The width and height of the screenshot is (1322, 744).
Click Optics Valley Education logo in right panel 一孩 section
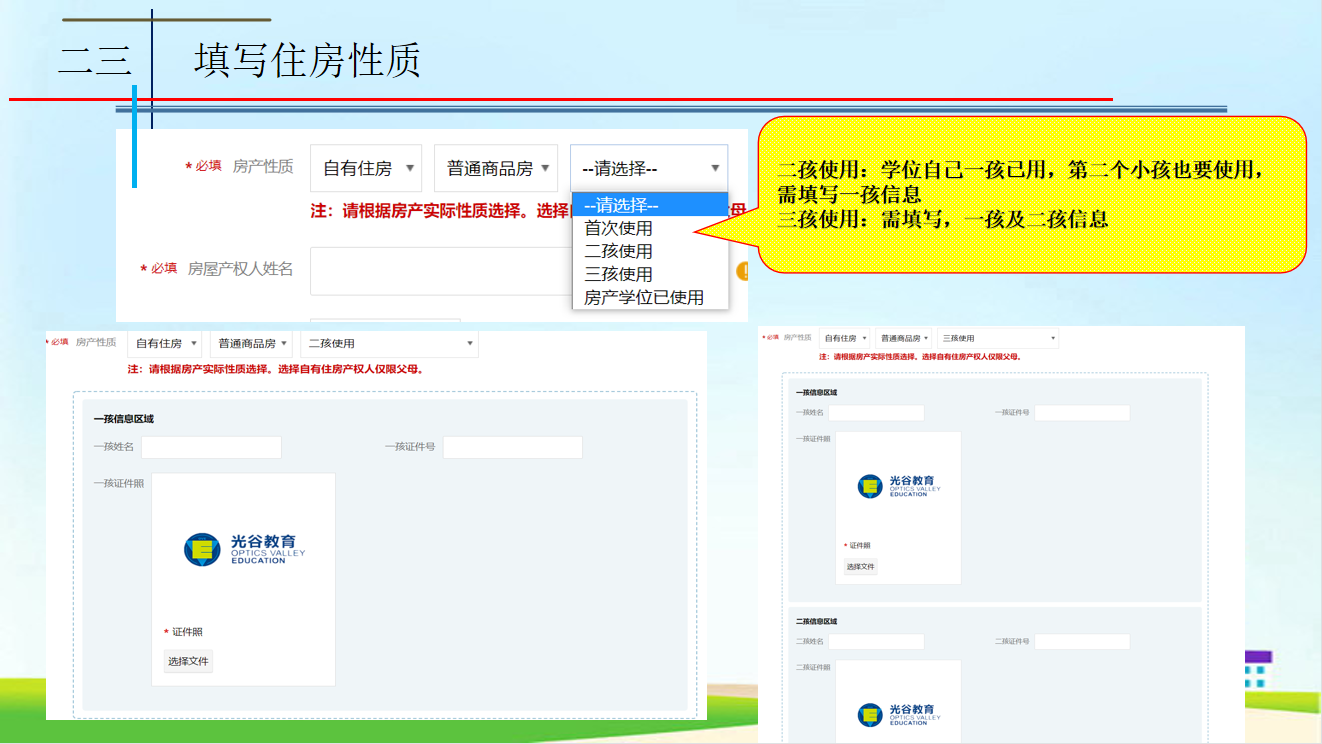(x=898, y=486)
